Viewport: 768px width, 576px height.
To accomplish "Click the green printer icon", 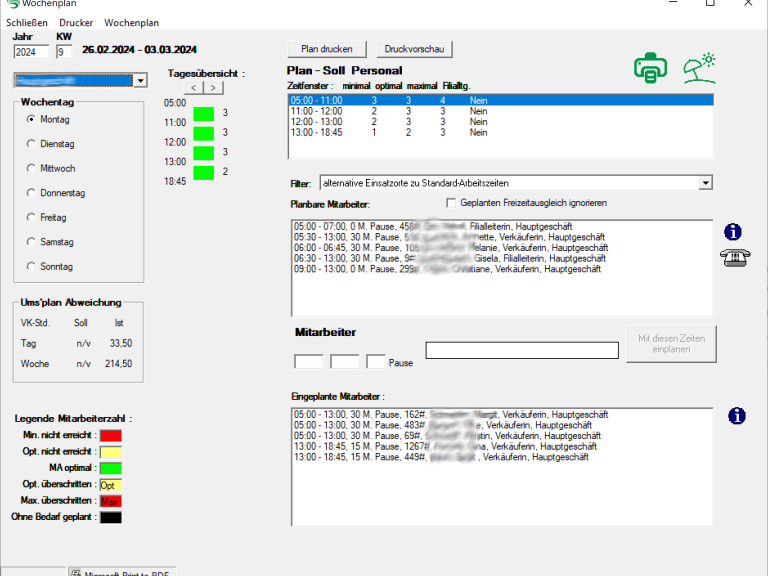I will (x=650, y=68).
